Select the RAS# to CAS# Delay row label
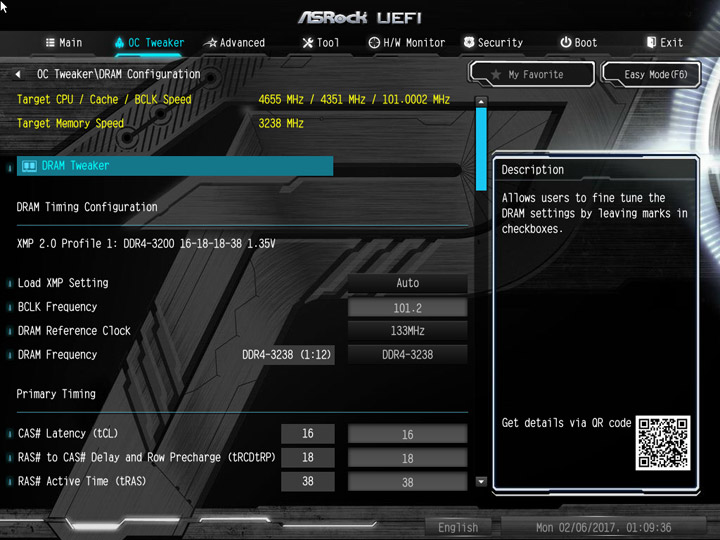 (146, 457)
